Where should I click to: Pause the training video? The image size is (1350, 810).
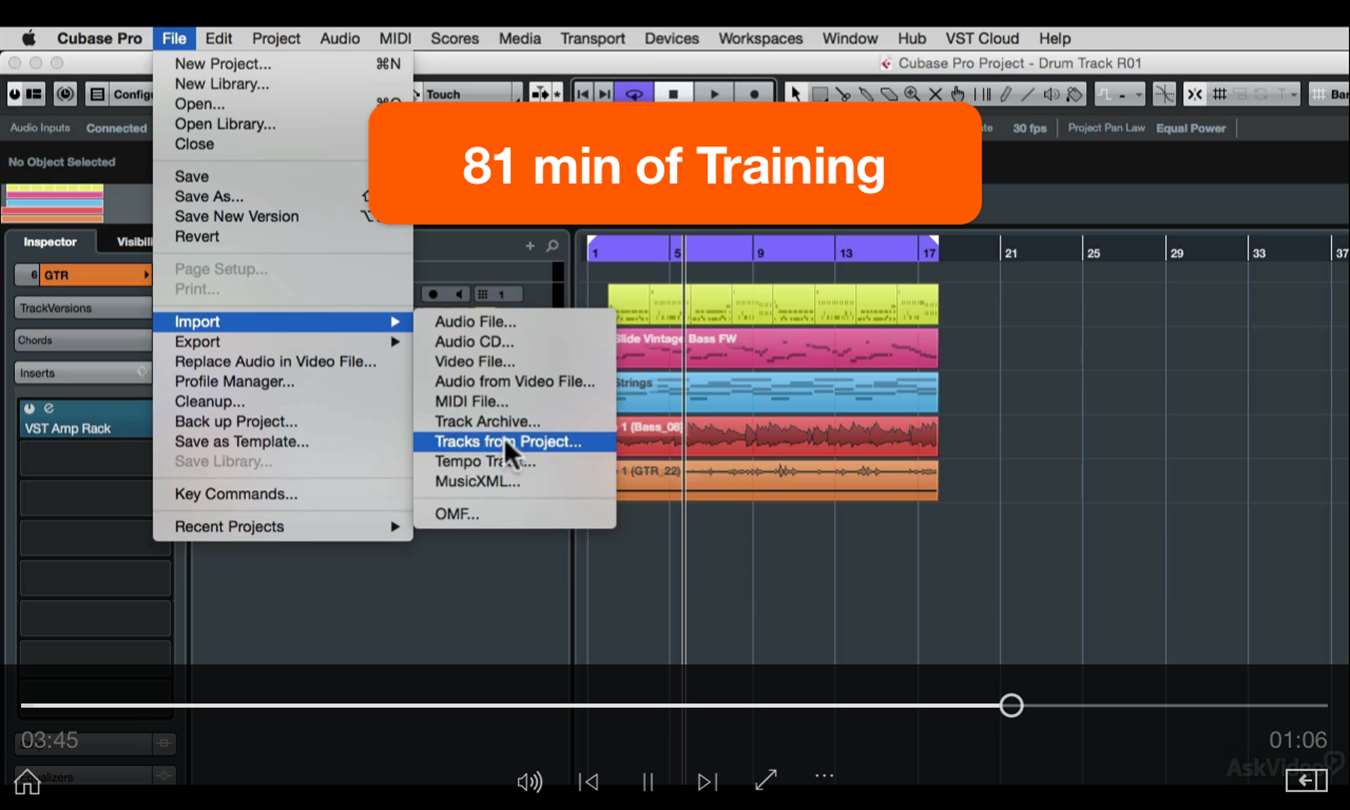click(x=648, y=782)
